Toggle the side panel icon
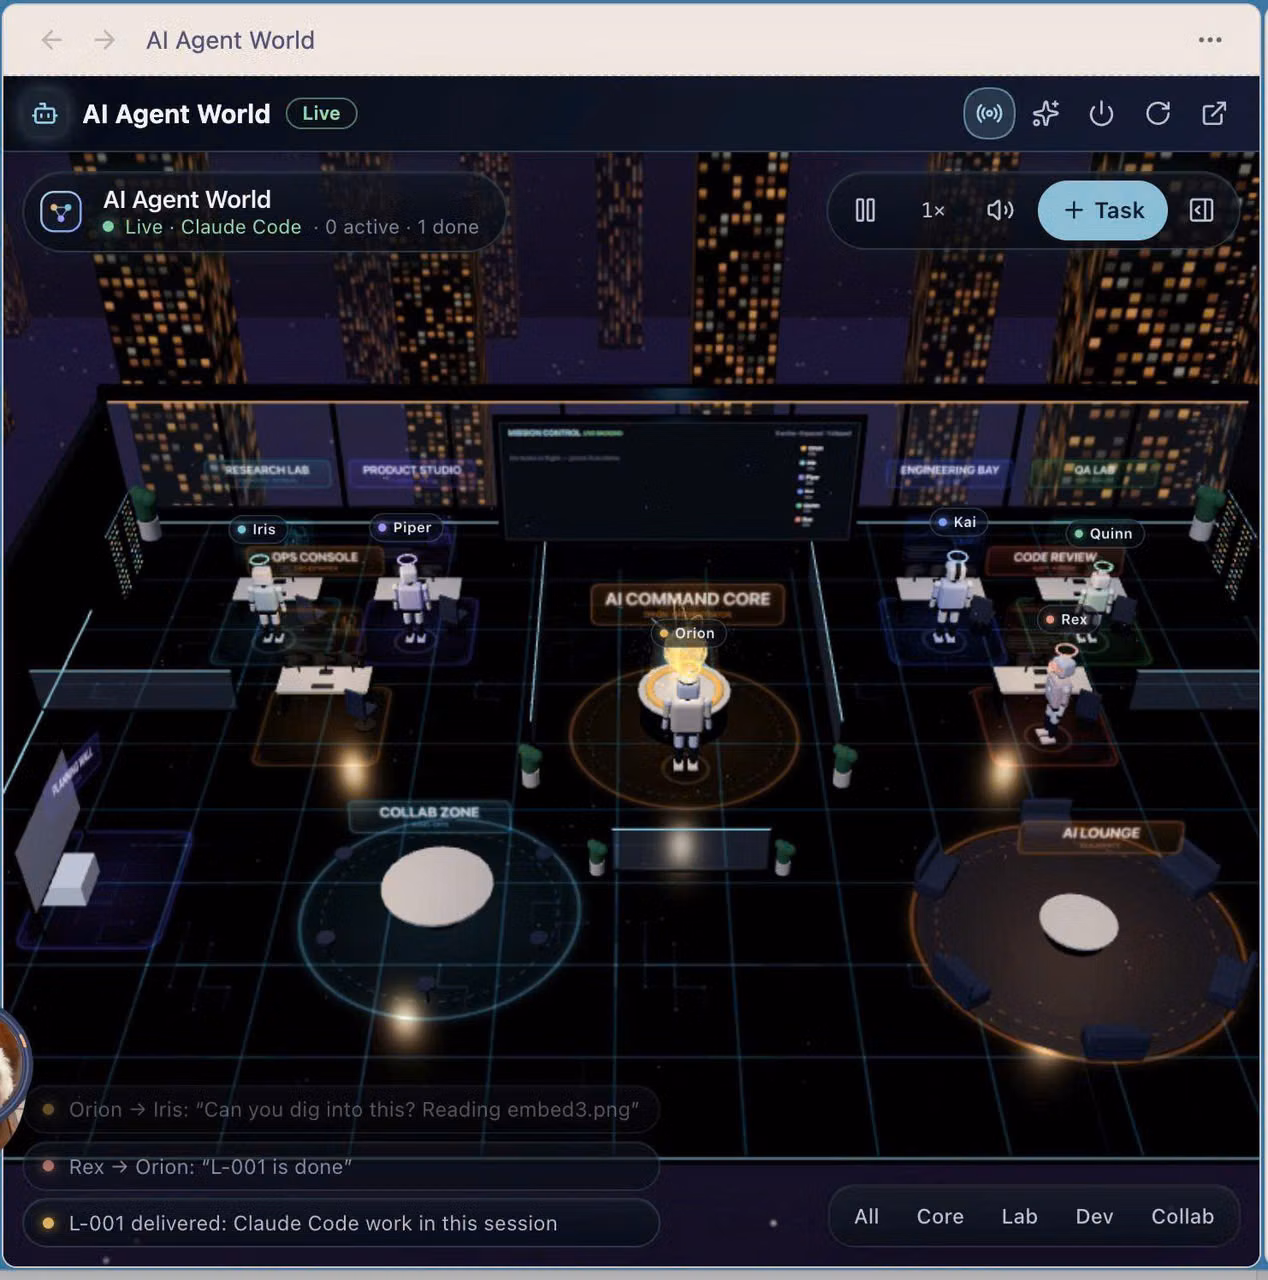The width and height of the screenshot is (1268, 1280). coord(1202,210)
